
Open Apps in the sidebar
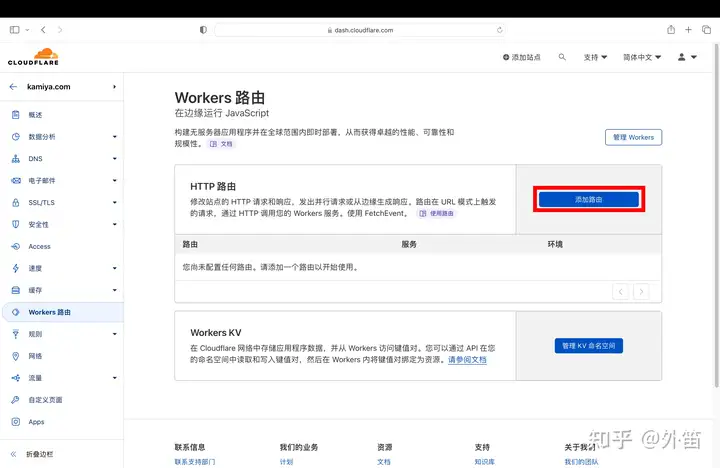(x=36, y=422)
